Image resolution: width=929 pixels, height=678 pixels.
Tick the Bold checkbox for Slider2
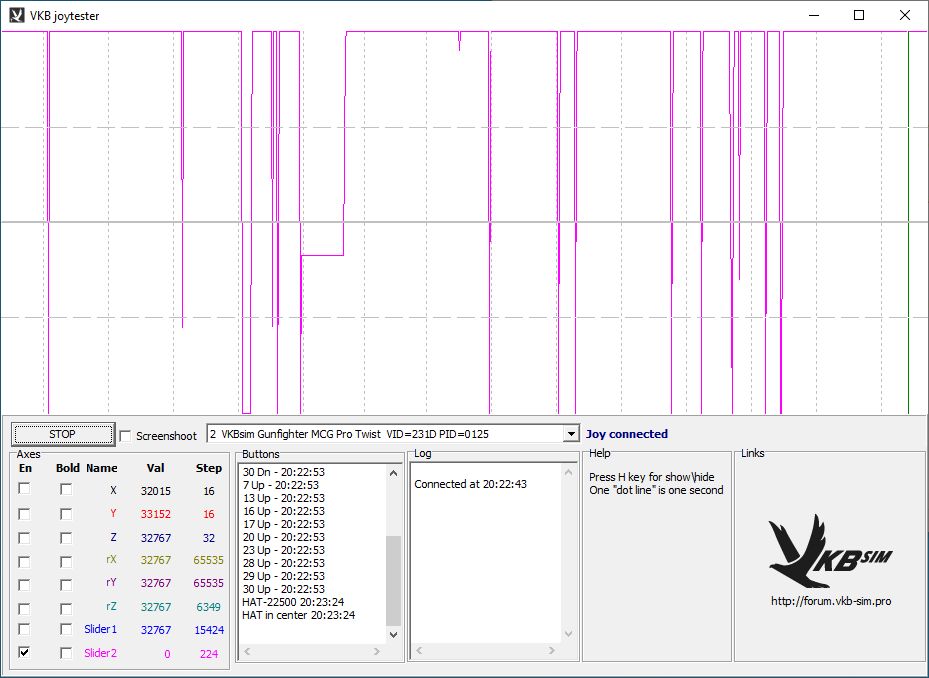66,653
